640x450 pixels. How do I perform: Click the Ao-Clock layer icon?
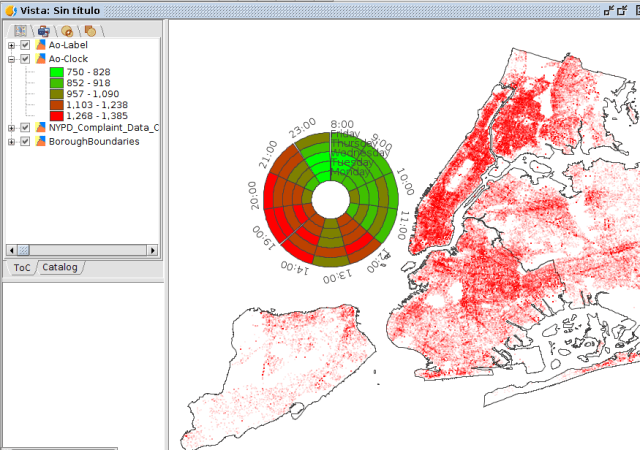(x=41, y=59)
